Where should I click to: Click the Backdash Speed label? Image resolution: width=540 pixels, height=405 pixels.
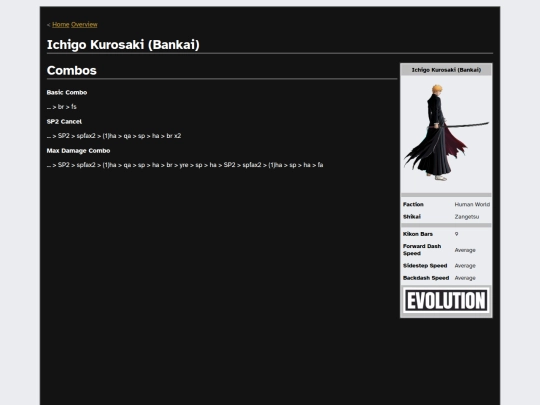pyautogui.click(x=426, y=278)
